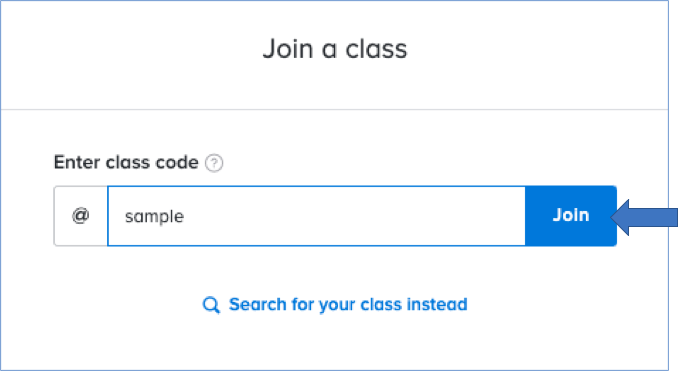Click empty space right of sample text
This screenshot has width=678, height=371.
pos(355,216)
